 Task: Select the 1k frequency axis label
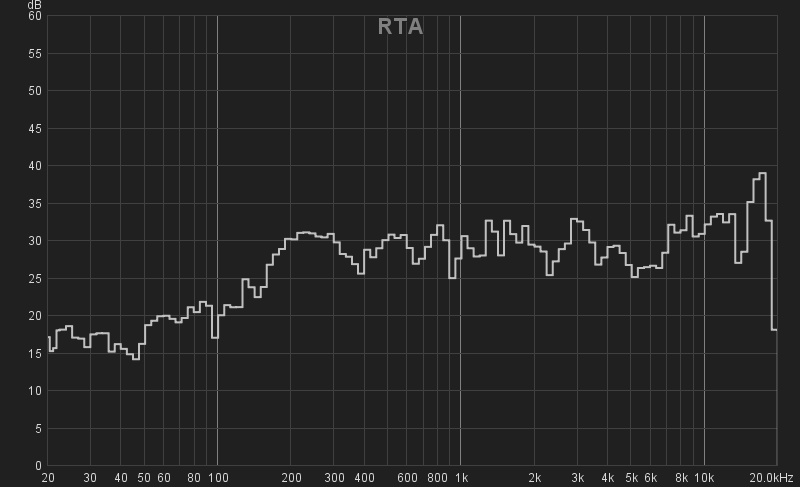461,478
